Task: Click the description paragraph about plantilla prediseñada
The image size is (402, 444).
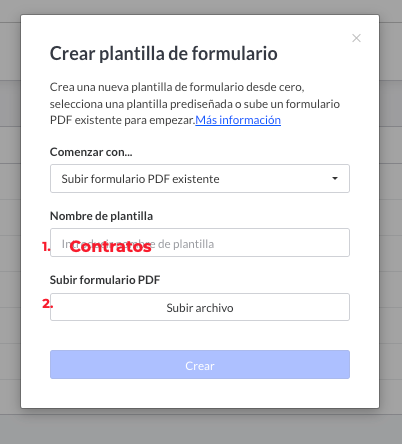Action: 195,103
